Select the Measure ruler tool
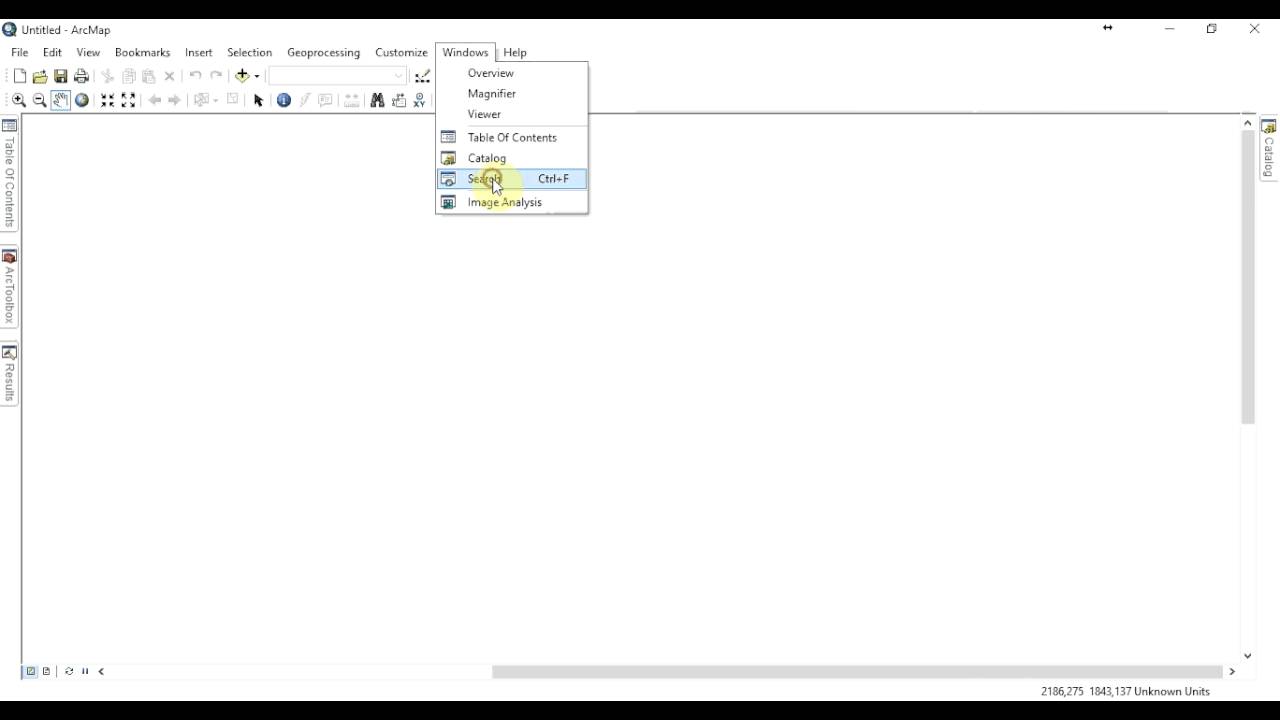 click(352, 100)
